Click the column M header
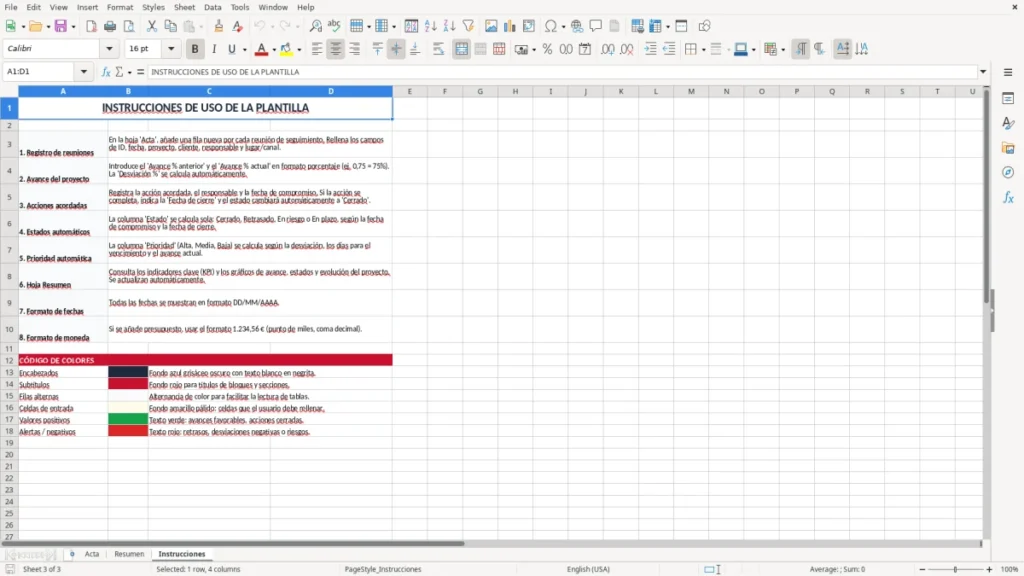Viewport: 1024px width, 576px height. [x=691, y=91]
